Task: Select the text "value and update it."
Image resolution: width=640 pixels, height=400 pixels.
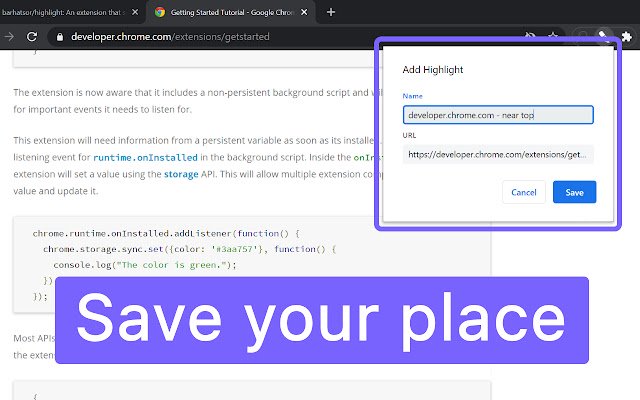Action: [x=56, y=191]
